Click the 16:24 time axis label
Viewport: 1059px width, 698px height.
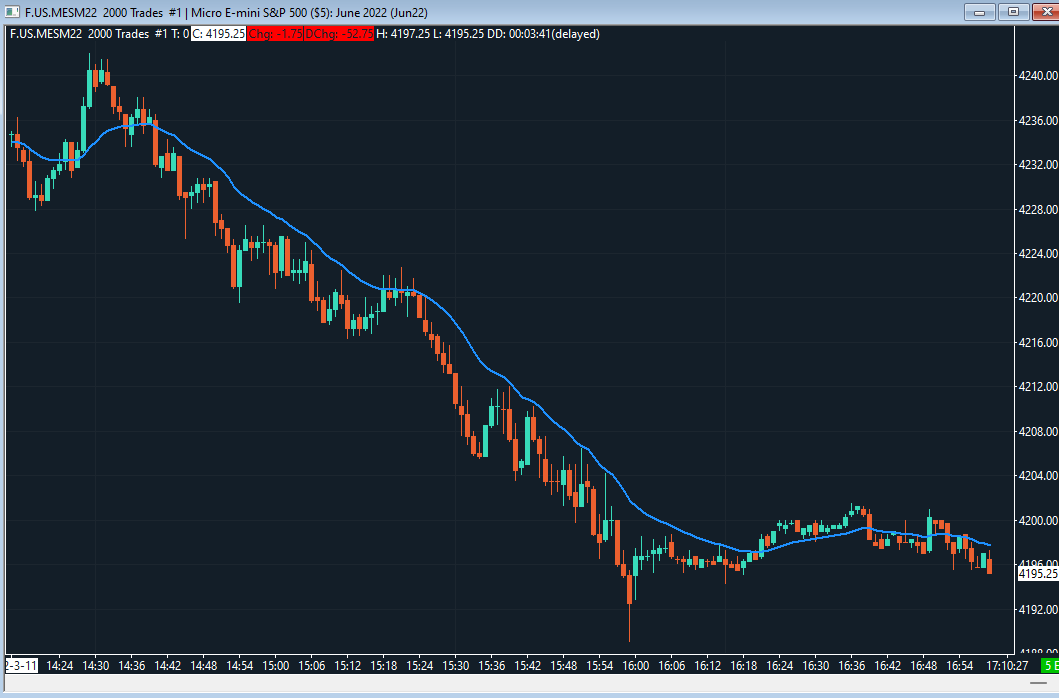(x=780, y=666)
